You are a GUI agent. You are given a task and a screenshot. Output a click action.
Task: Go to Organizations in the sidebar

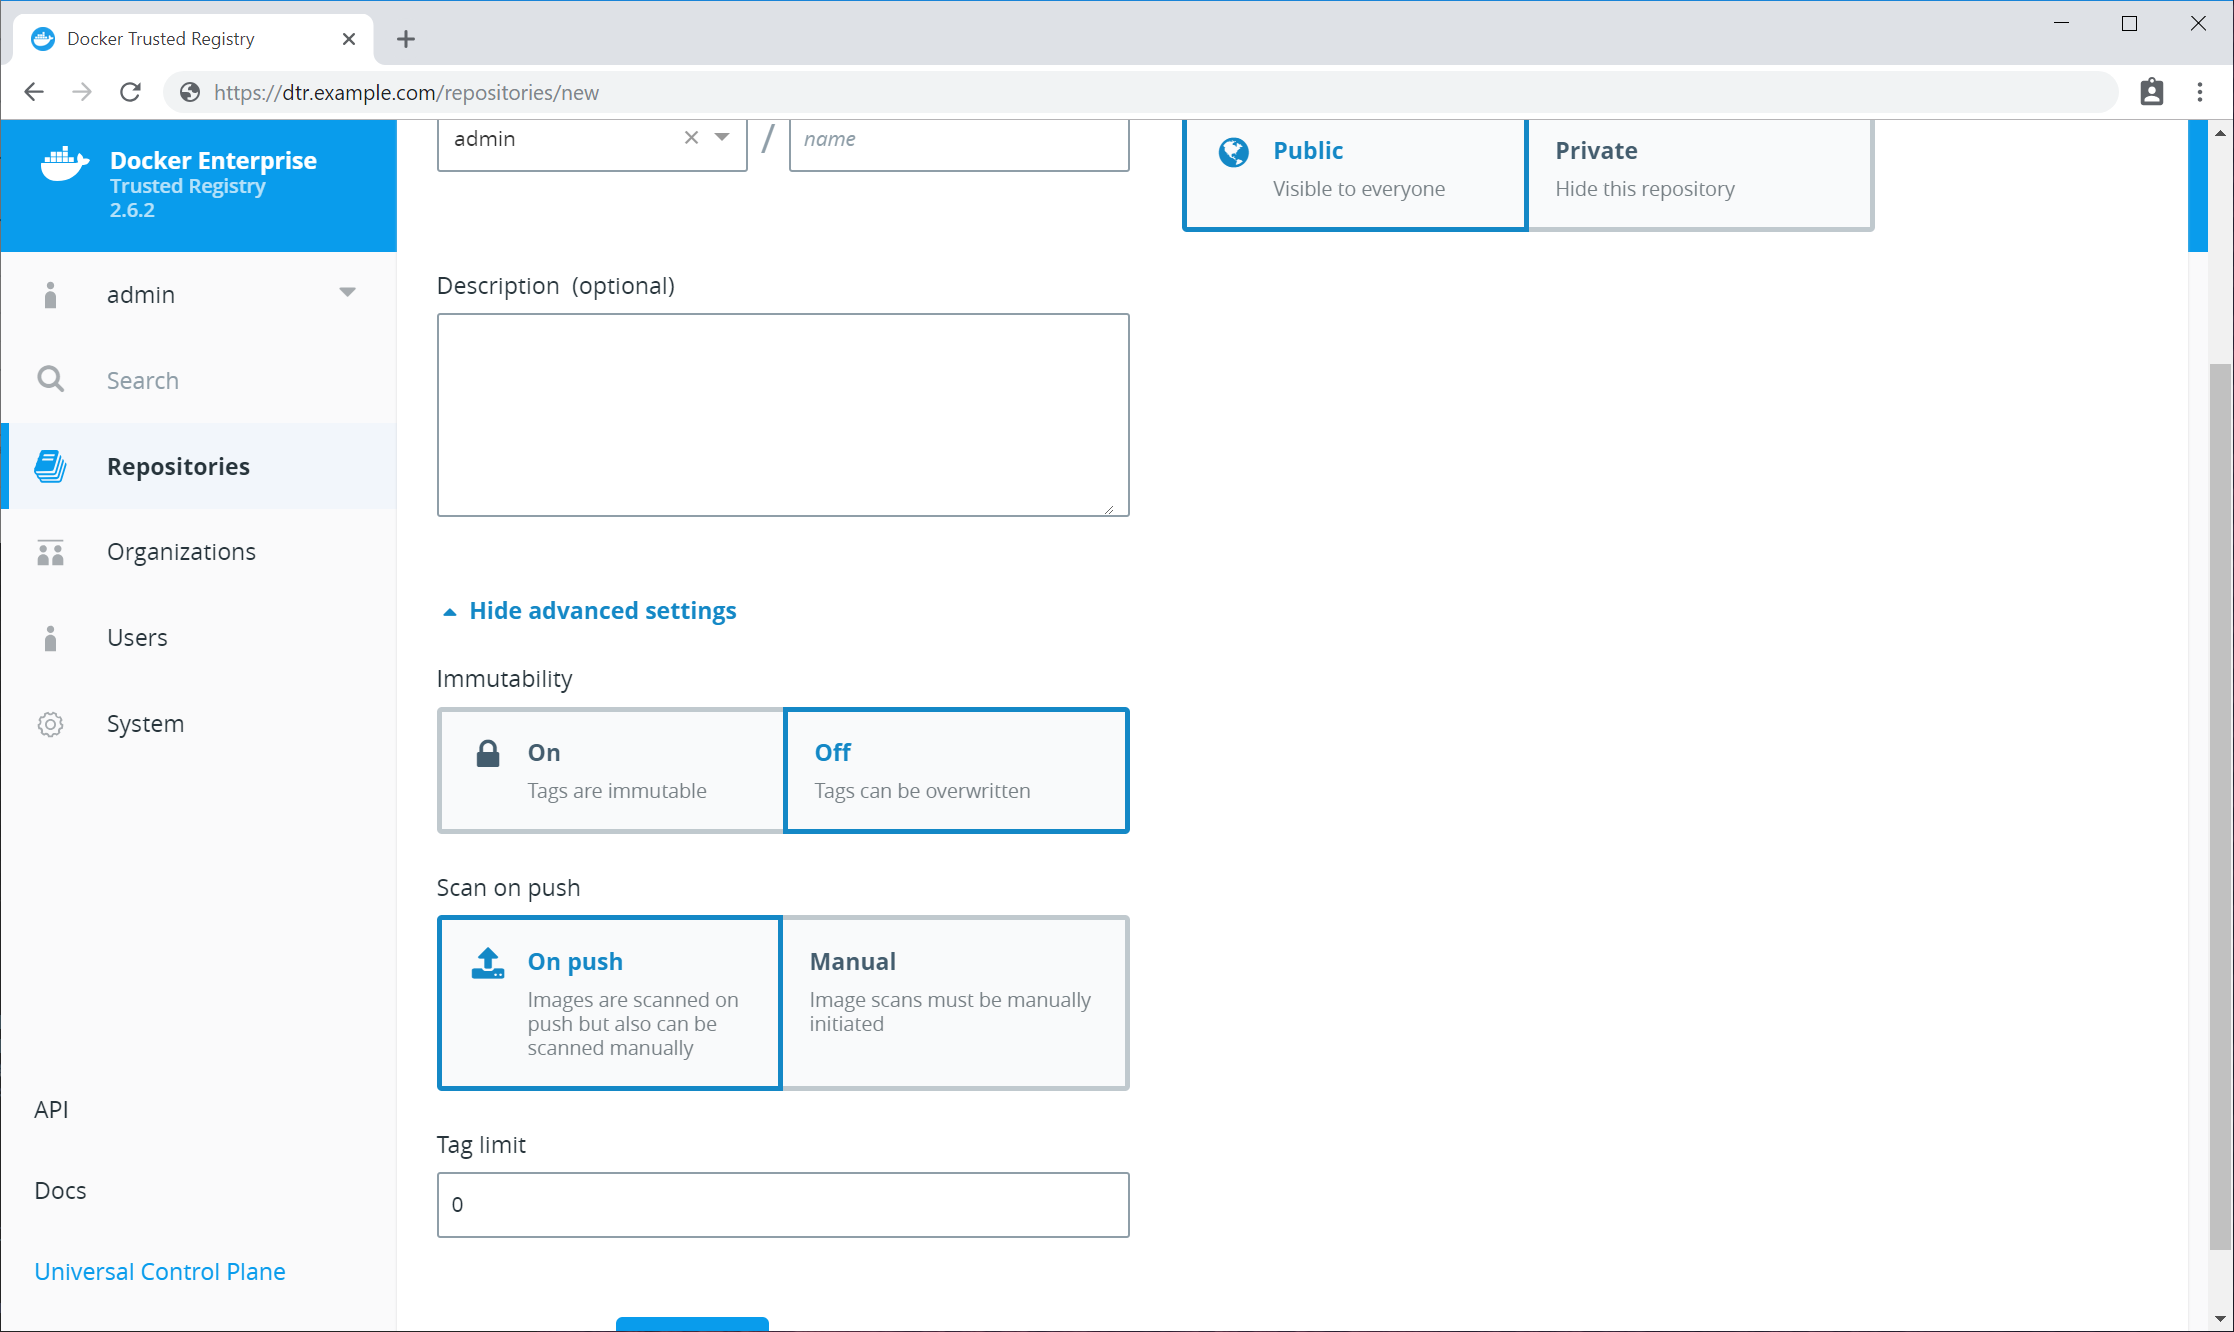[181, 552]
